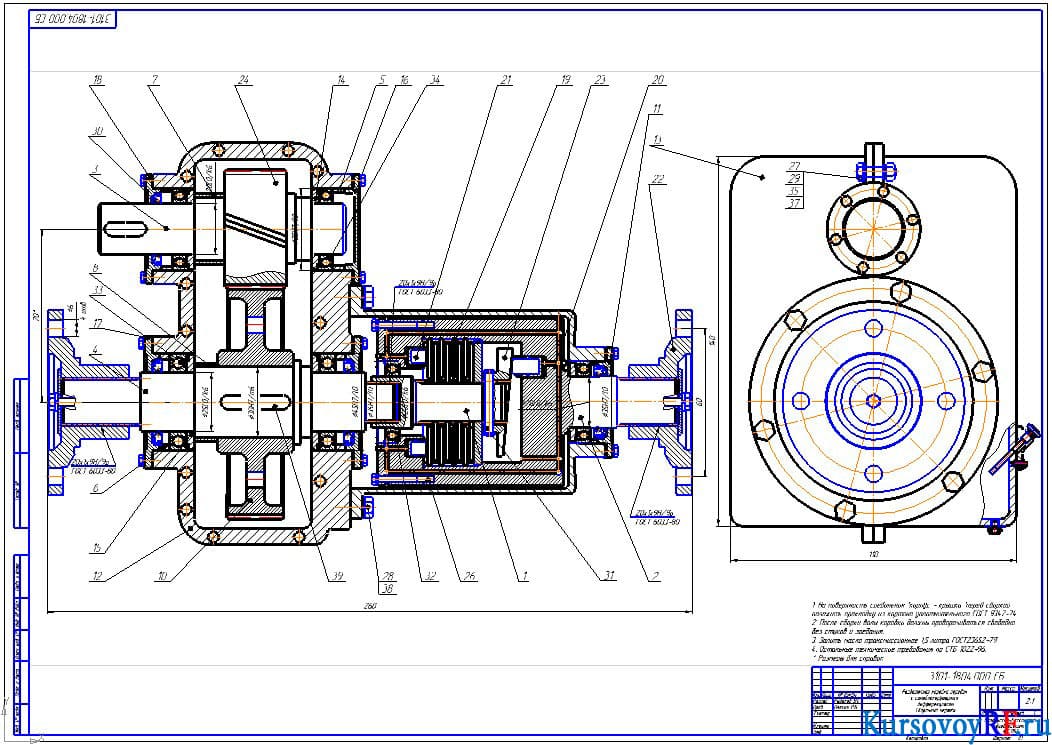Select part callout number 20
This screenshot has height=745, width=1052.
658,80
